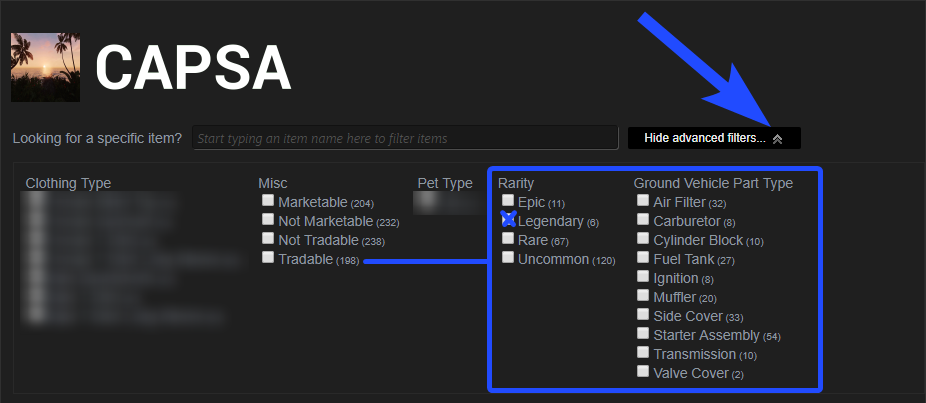Enable the Marketable checkbox

[x=268, y=201]
